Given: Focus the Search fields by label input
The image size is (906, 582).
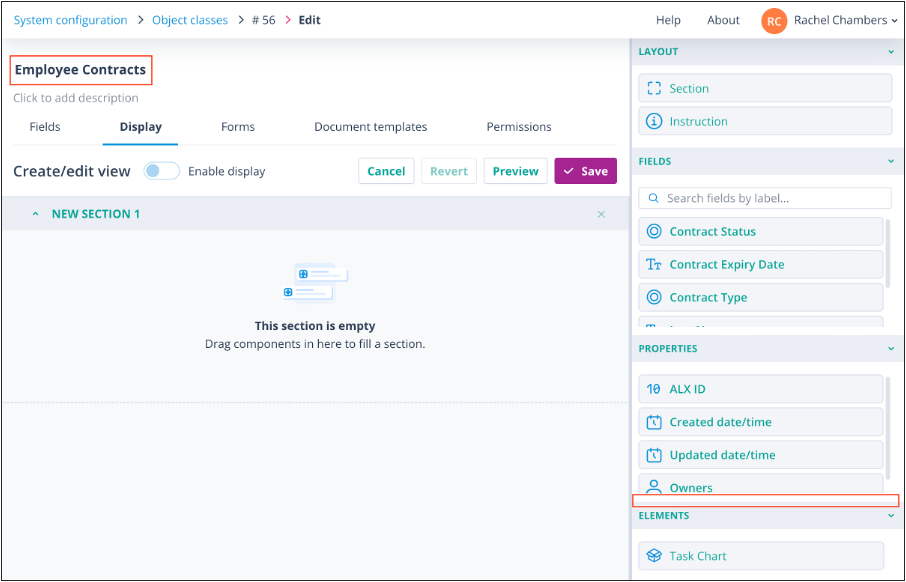Looking at the screenshot, I should click(x=764, y=198).
